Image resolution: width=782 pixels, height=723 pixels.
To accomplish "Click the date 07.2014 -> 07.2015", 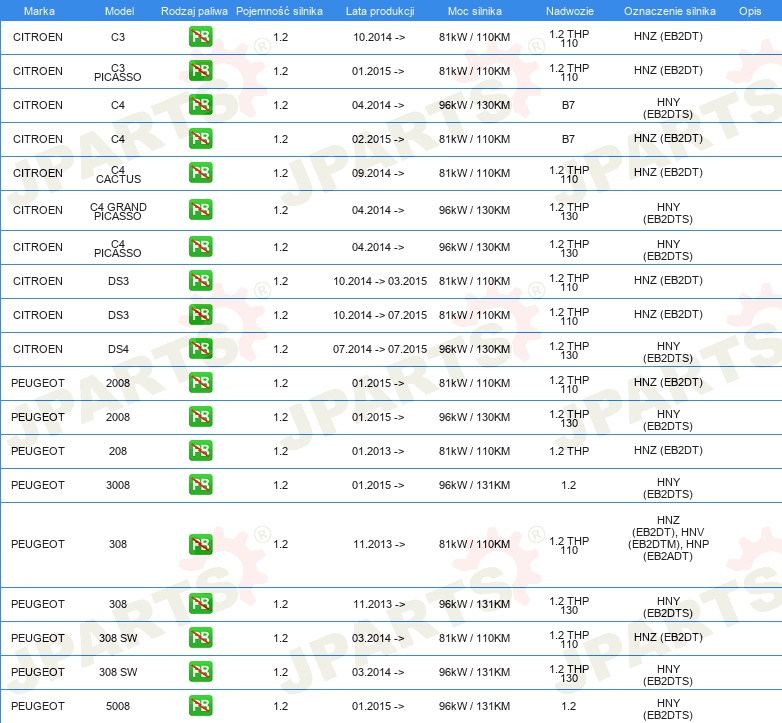I will 380,349.
